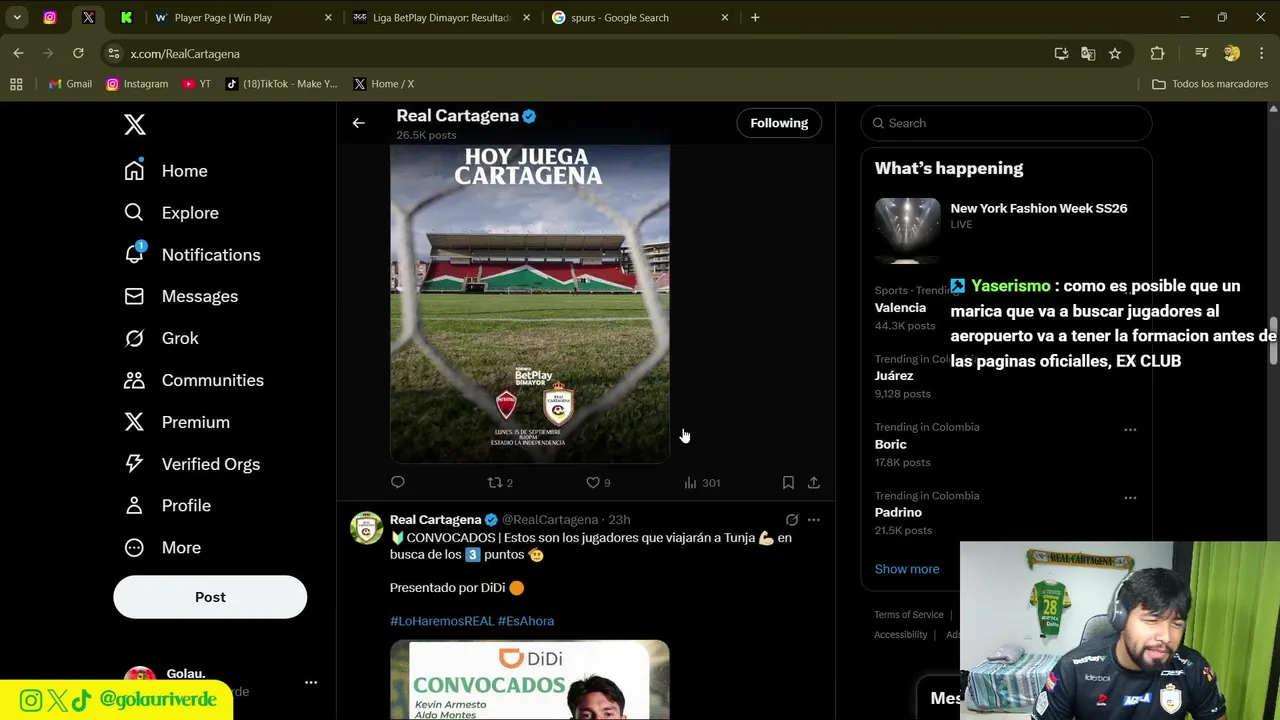Switch to the pinned Instagram tab
Screen dimensions: 1280x720
[50, 18]
